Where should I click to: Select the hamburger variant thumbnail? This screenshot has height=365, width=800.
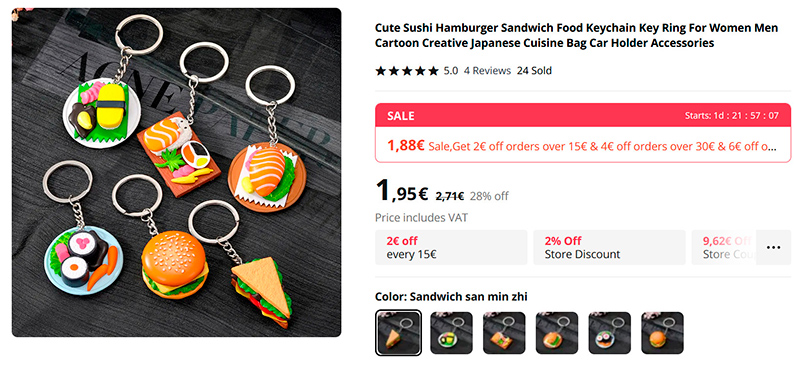[662, 333]
